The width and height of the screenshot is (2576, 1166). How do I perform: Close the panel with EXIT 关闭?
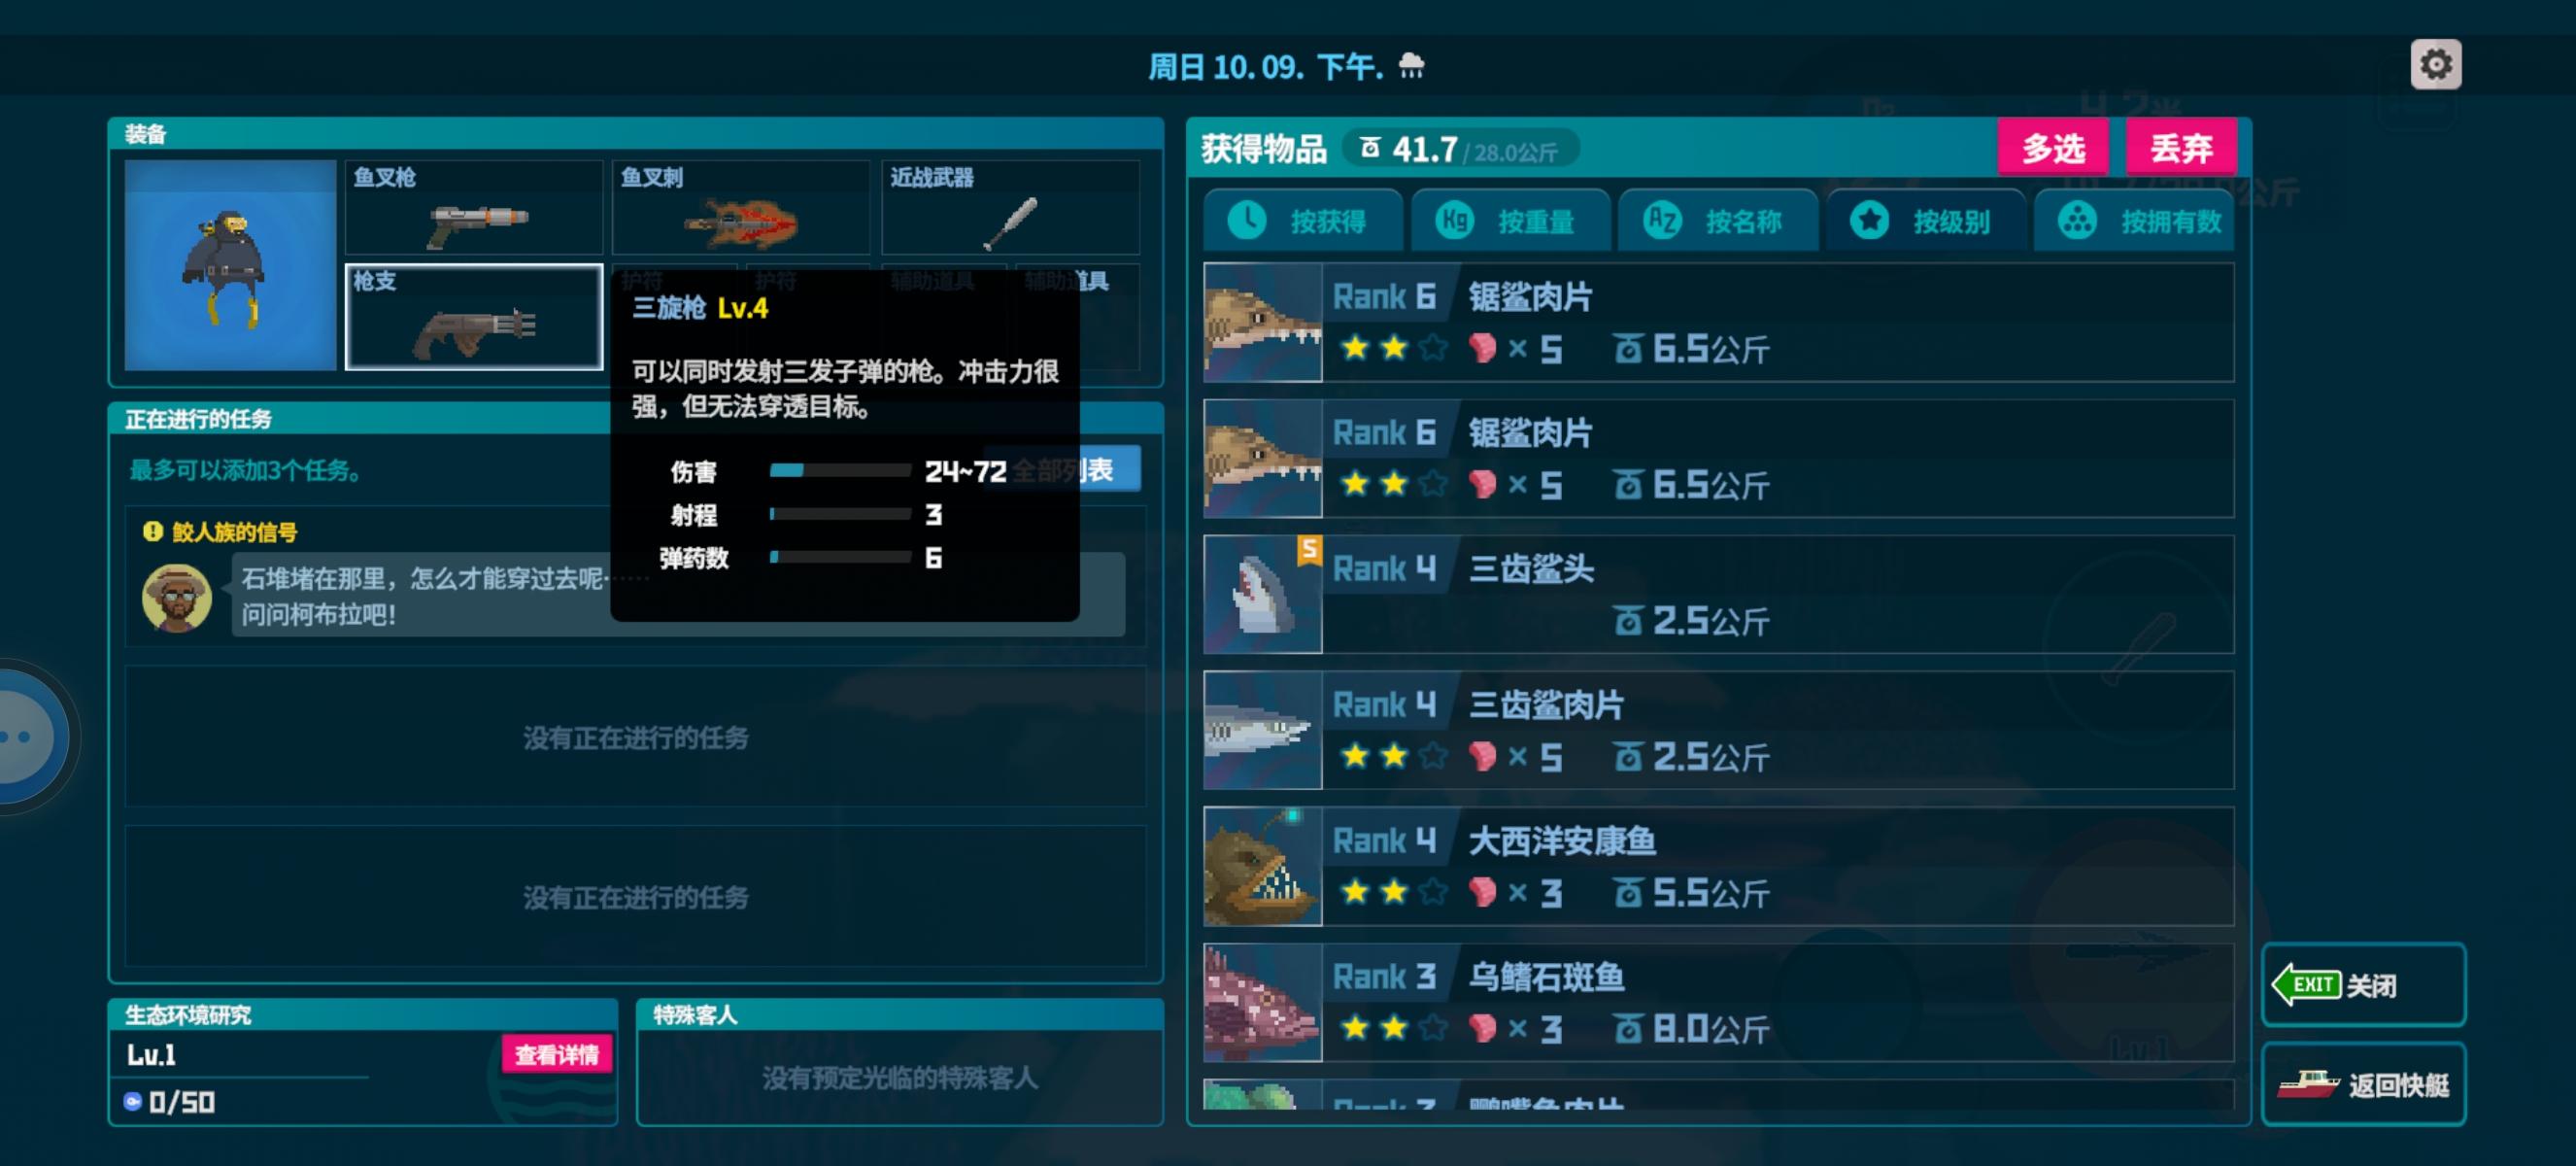point(2364,985)
